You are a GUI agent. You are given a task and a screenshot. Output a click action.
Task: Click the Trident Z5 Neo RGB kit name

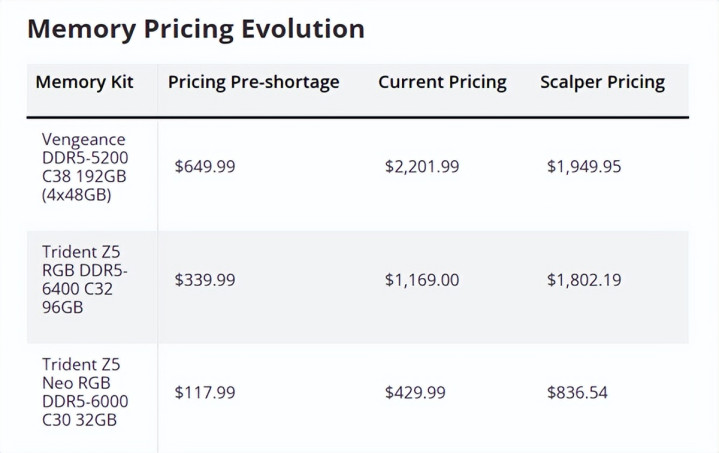[85, 392]
